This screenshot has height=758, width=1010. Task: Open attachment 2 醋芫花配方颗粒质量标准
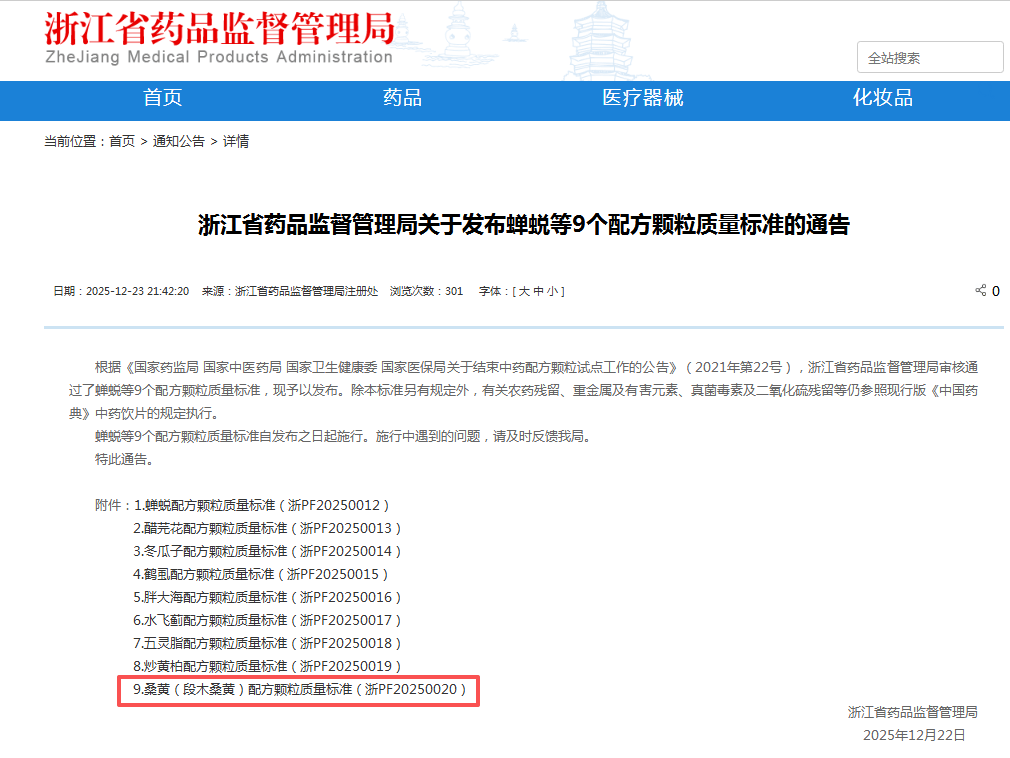[267, 529]
